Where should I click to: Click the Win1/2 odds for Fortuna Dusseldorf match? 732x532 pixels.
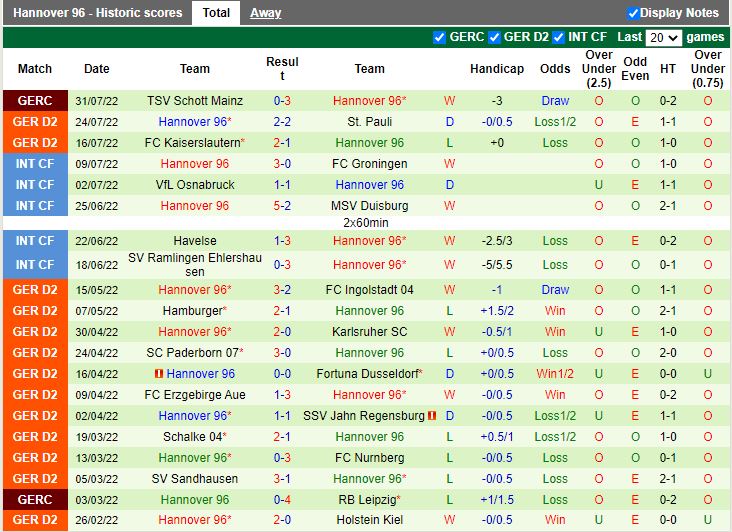[555, 374]
